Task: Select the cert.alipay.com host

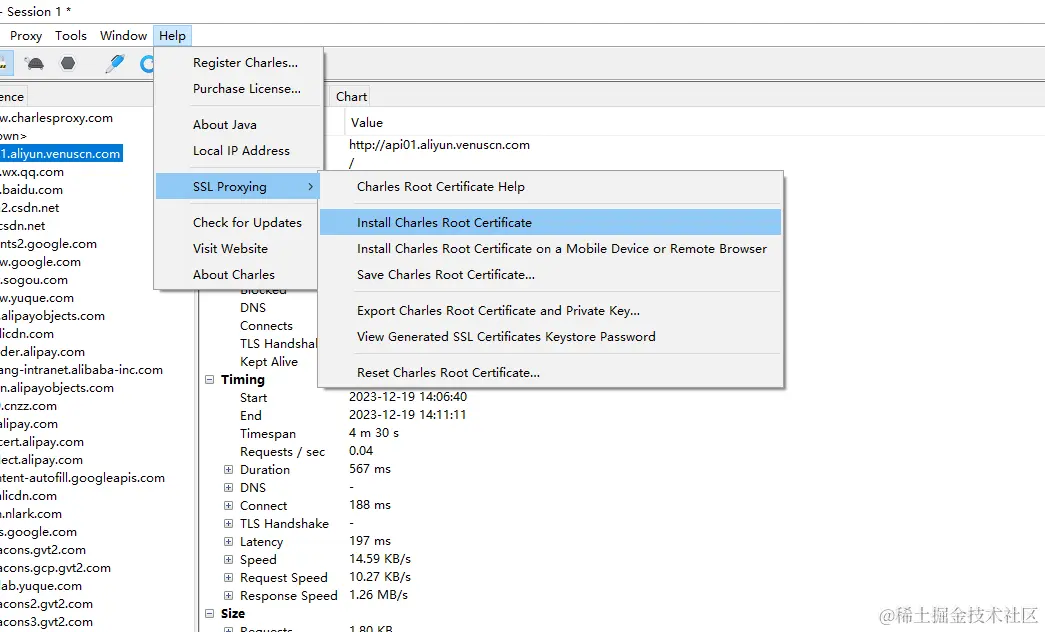Action: (x=42, y=442)
